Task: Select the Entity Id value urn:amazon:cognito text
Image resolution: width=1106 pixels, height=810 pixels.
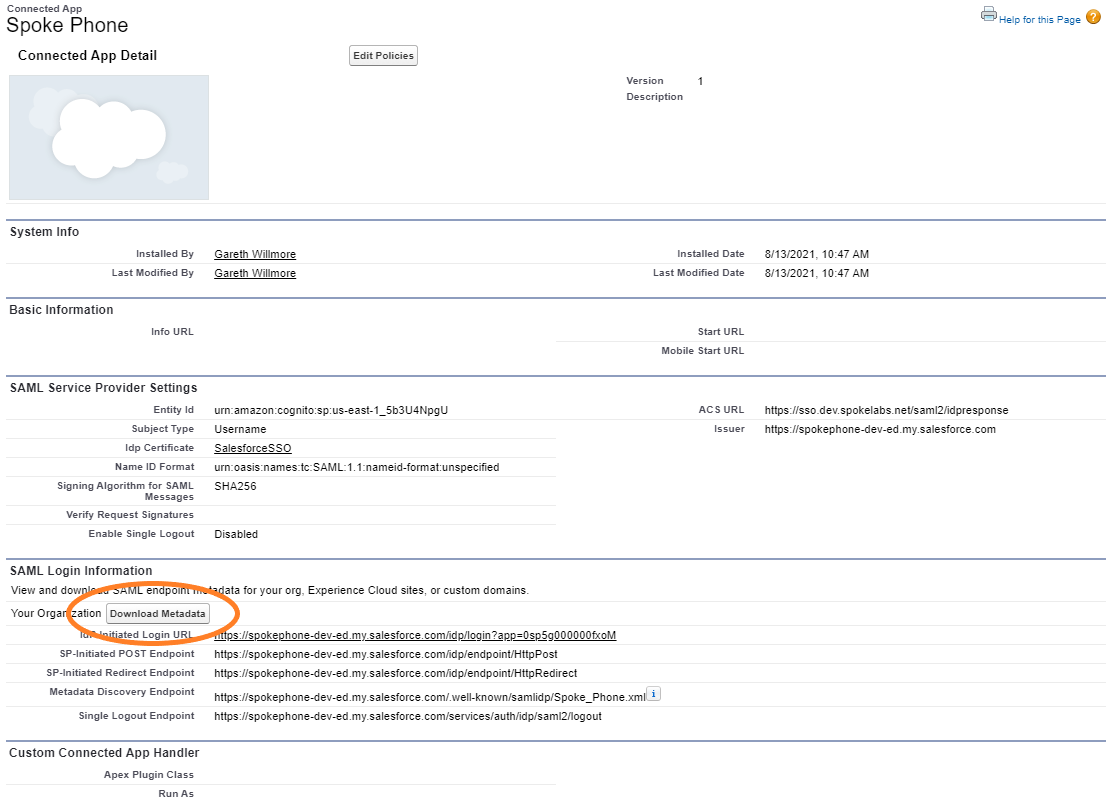Action: click(331, 410)
